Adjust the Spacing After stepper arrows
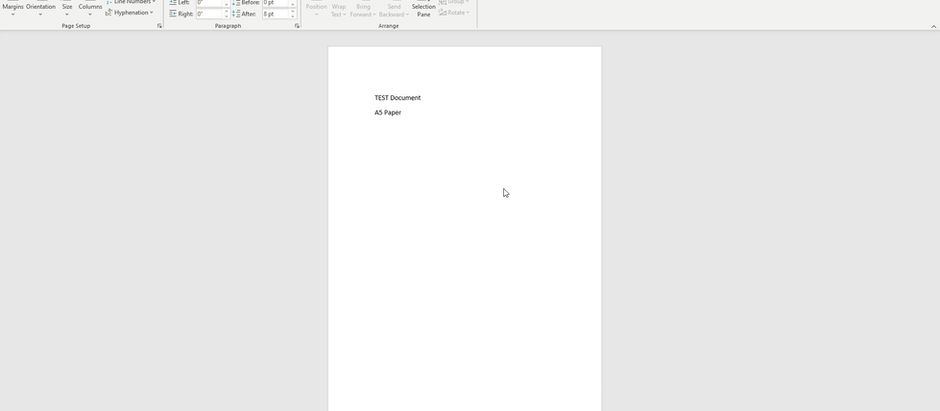The image size is (940, 411). click(x=293, y=13)
